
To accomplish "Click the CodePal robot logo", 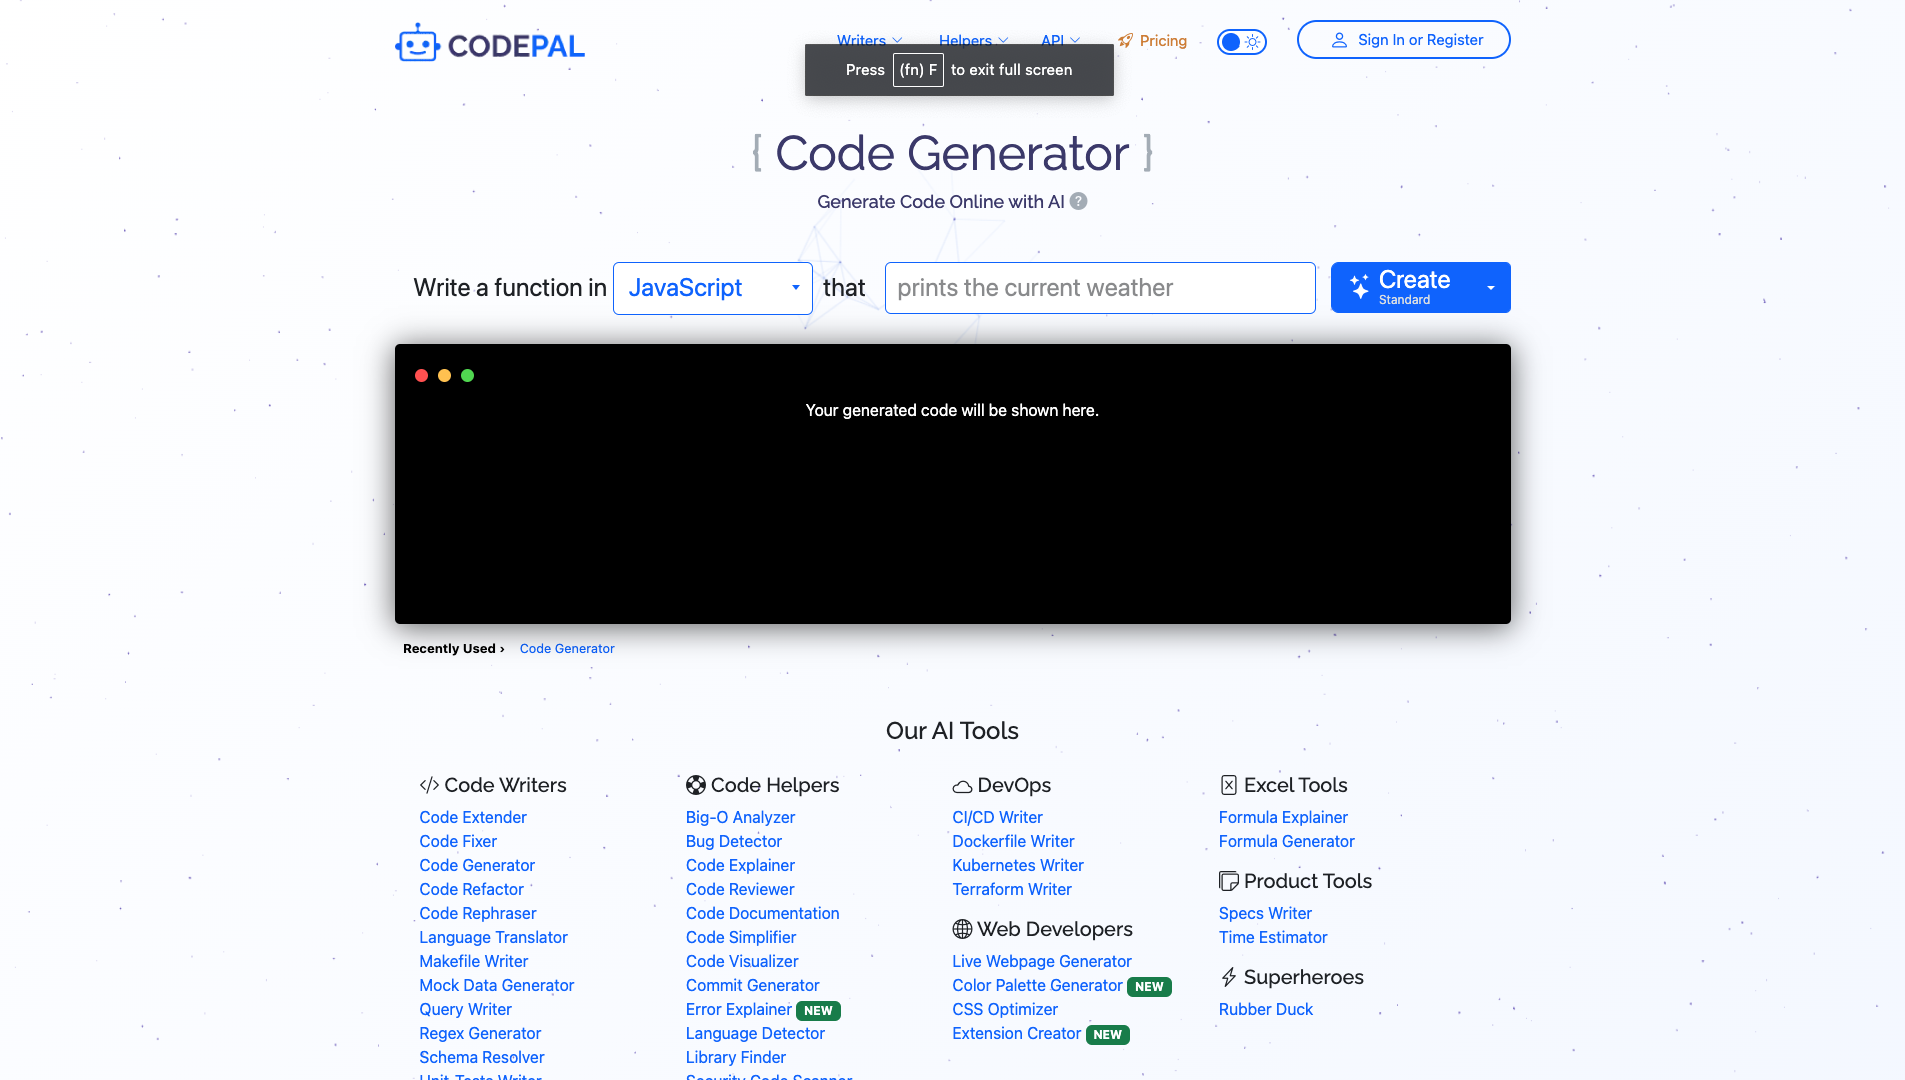I will [418, 44].
